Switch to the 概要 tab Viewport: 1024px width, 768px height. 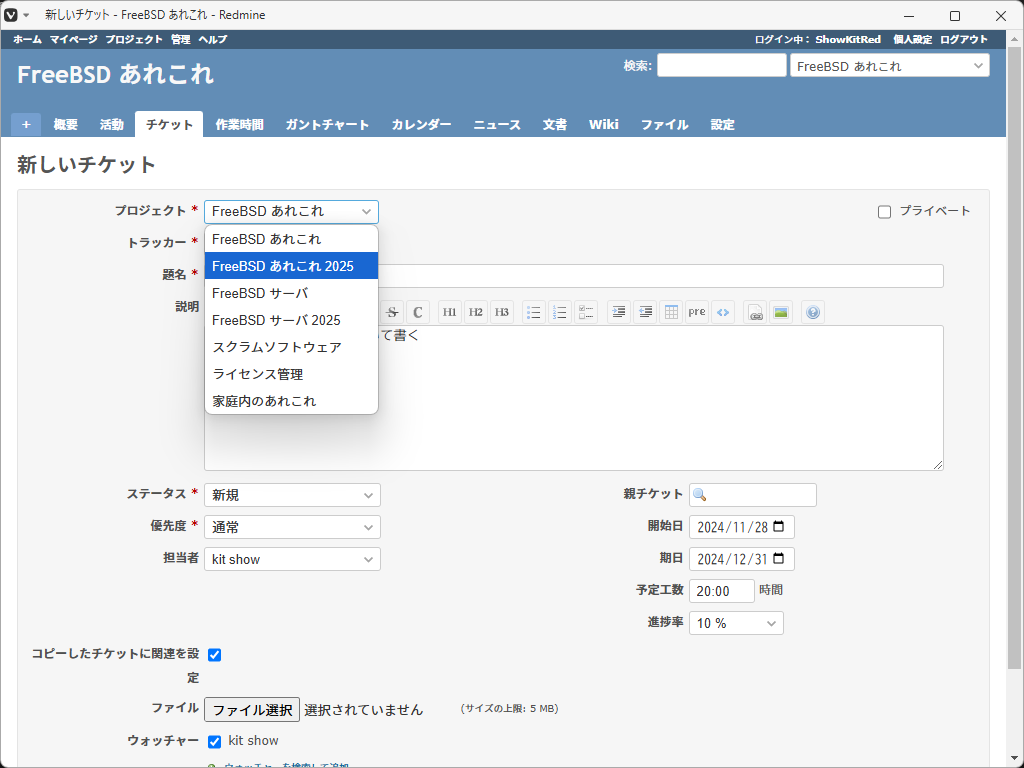[x=65, y=124]
